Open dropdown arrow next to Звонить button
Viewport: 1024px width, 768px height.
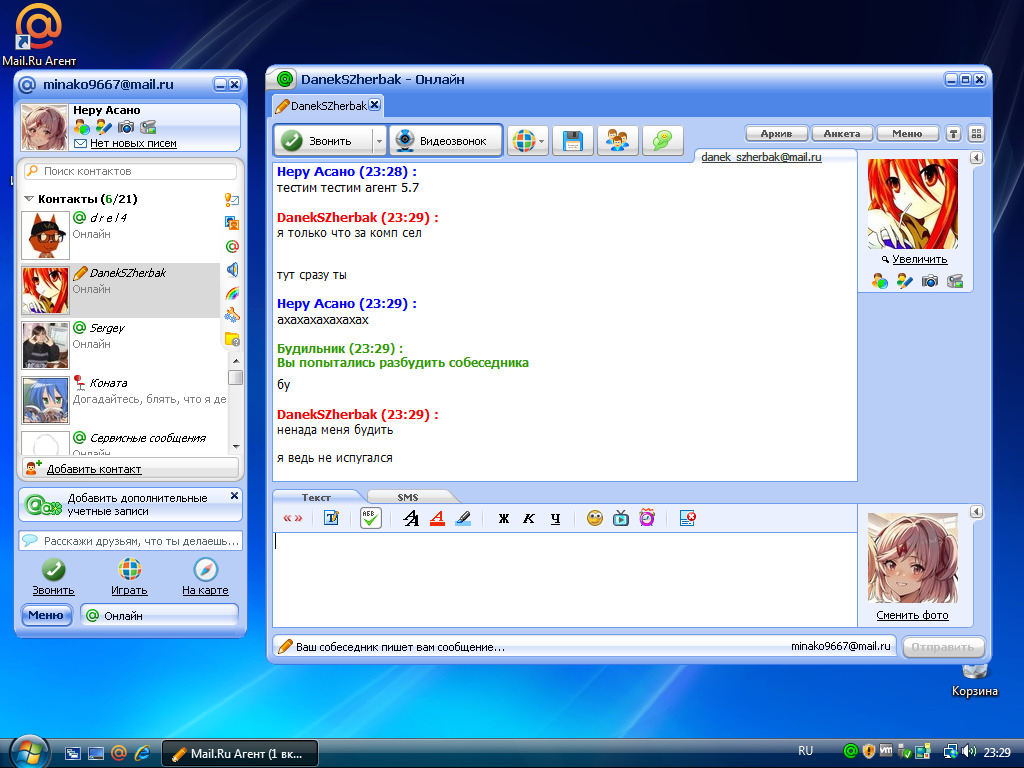point(379,141)
